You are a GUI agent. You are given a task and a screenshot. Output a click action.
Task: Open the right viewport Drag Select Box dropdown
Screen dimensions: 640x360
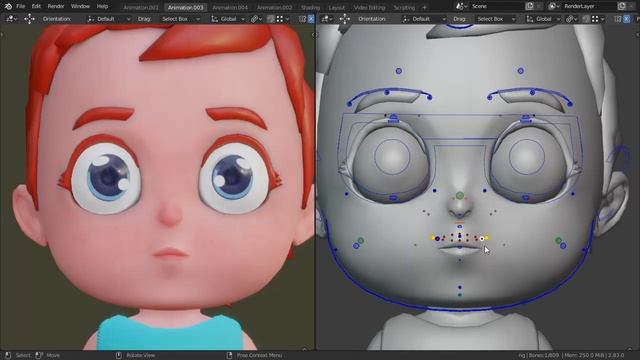(496, 19)
